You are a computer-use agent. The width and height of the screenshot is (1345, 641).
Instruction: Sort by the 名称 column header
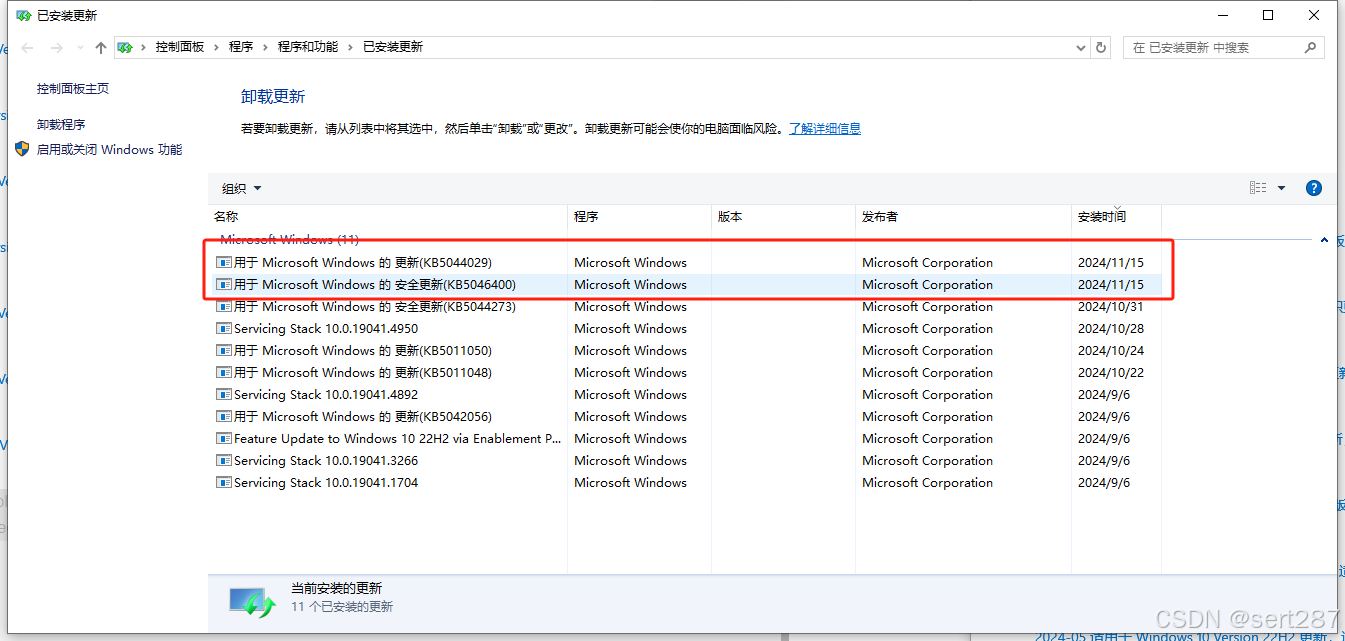[x=388, y=216]
